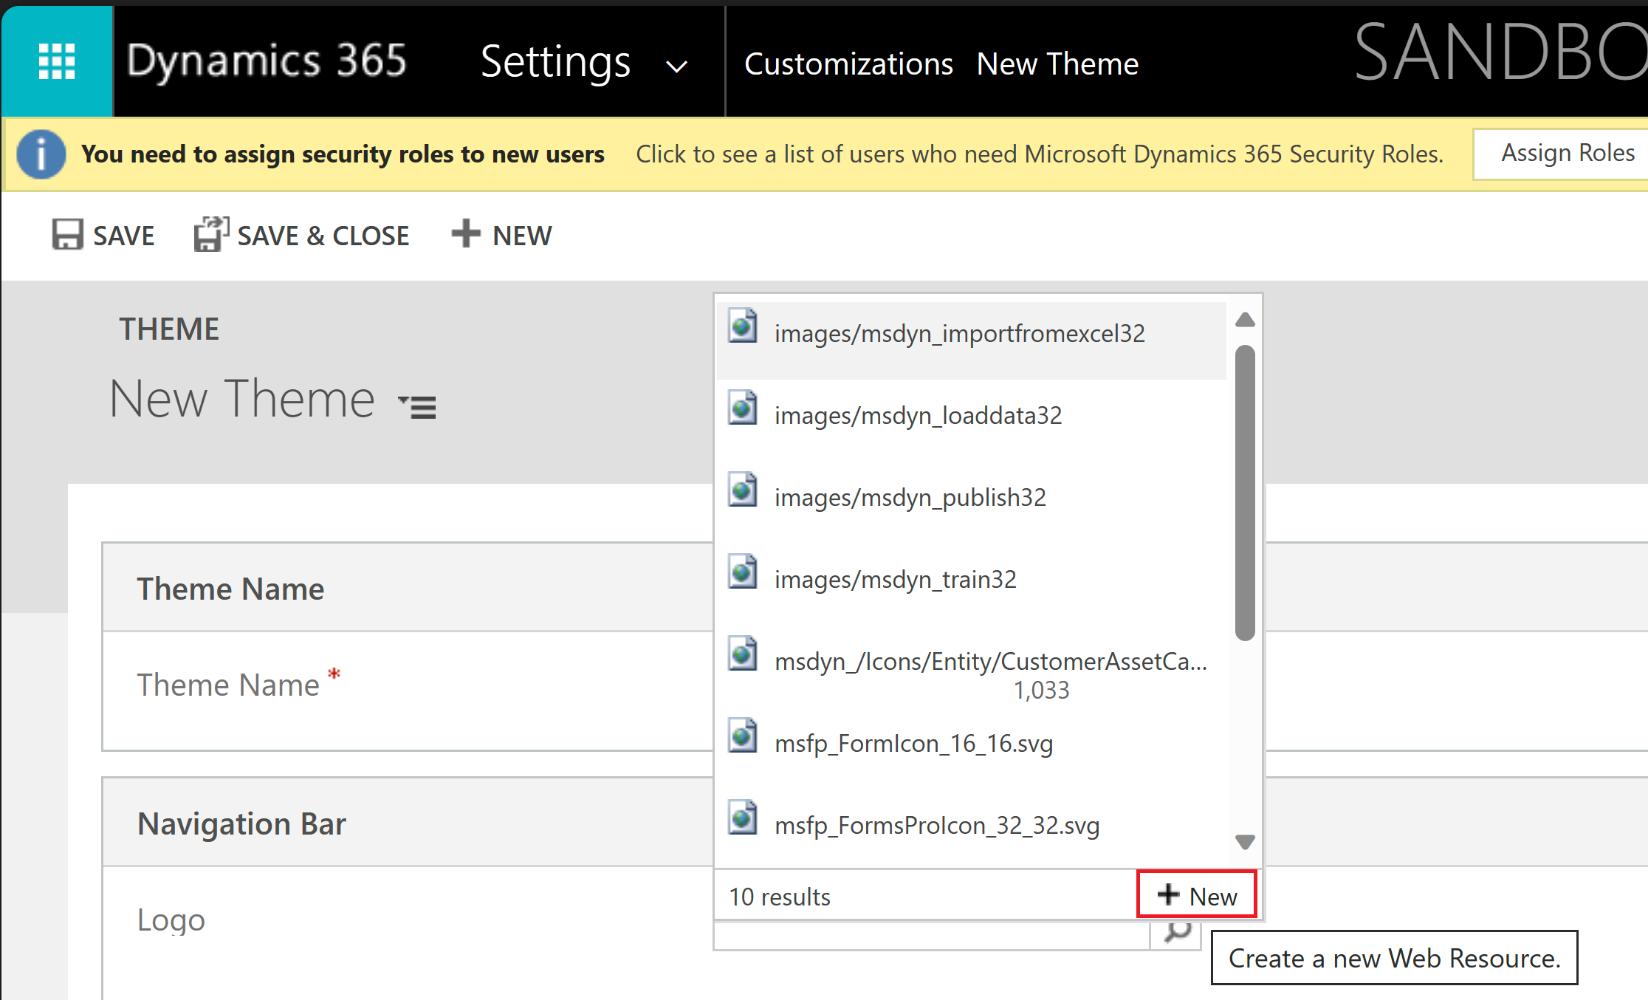Click the Dynamics 365 home label

267,61
